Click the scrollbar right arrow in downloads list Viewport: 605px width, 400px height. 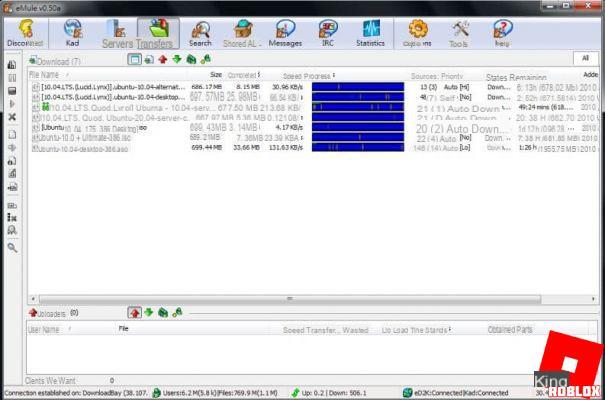(x=593, y=299)
